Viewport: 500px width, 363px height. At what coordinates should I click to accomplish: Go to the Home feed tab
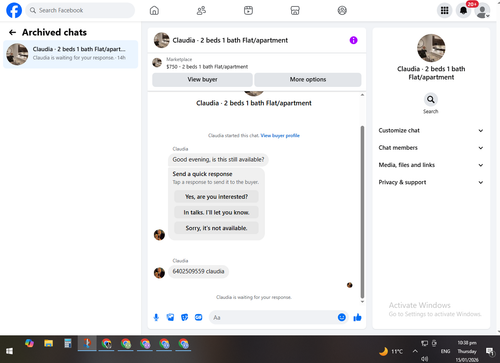(x=154, y=10)
